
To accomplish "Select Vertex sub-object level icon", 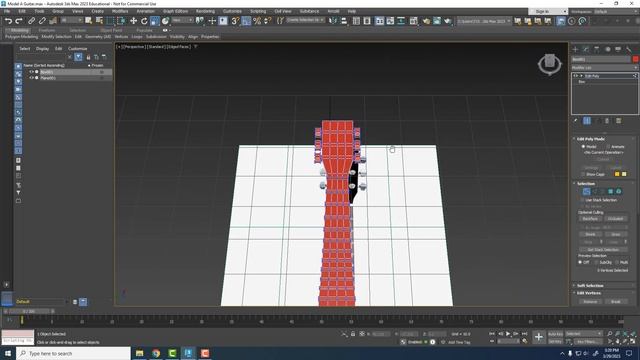I will click(587, 191).
